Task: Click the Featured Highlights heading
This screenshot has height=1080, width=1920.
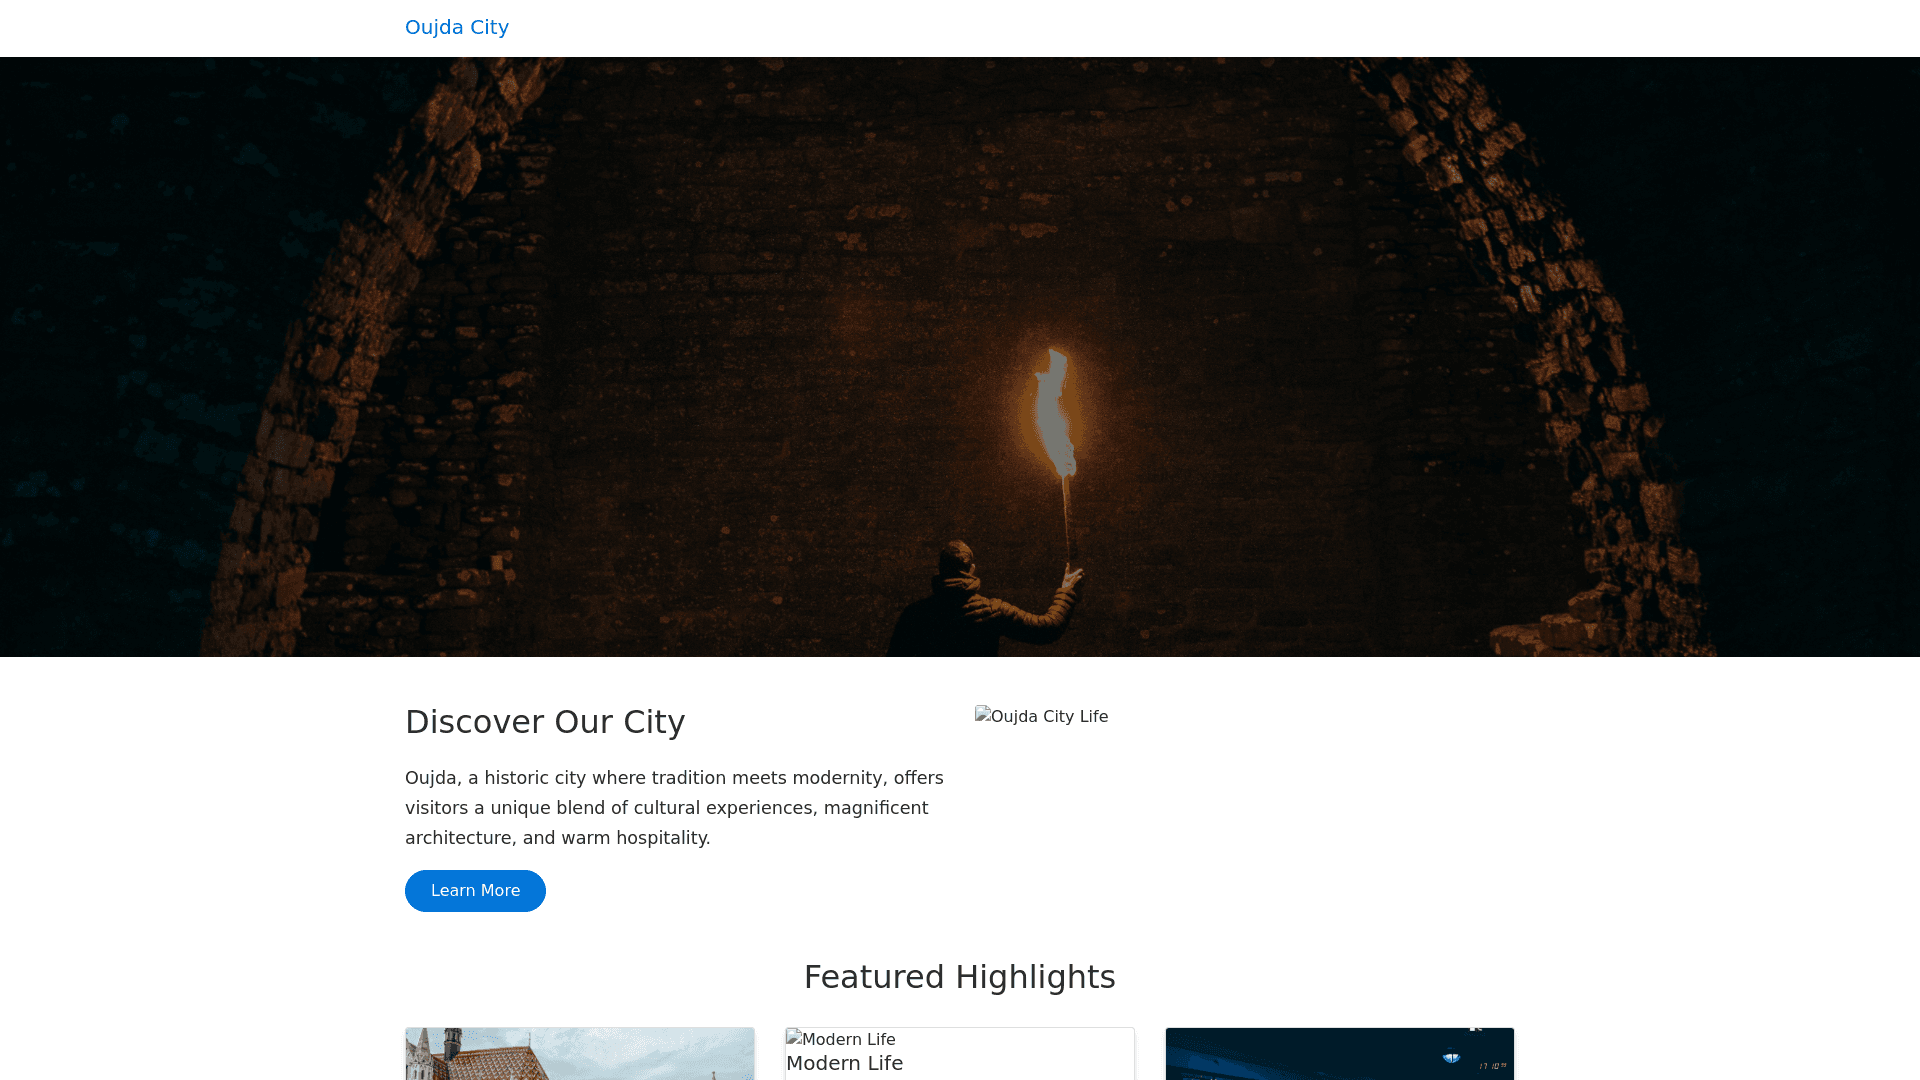Action: [x=959, y=977]
